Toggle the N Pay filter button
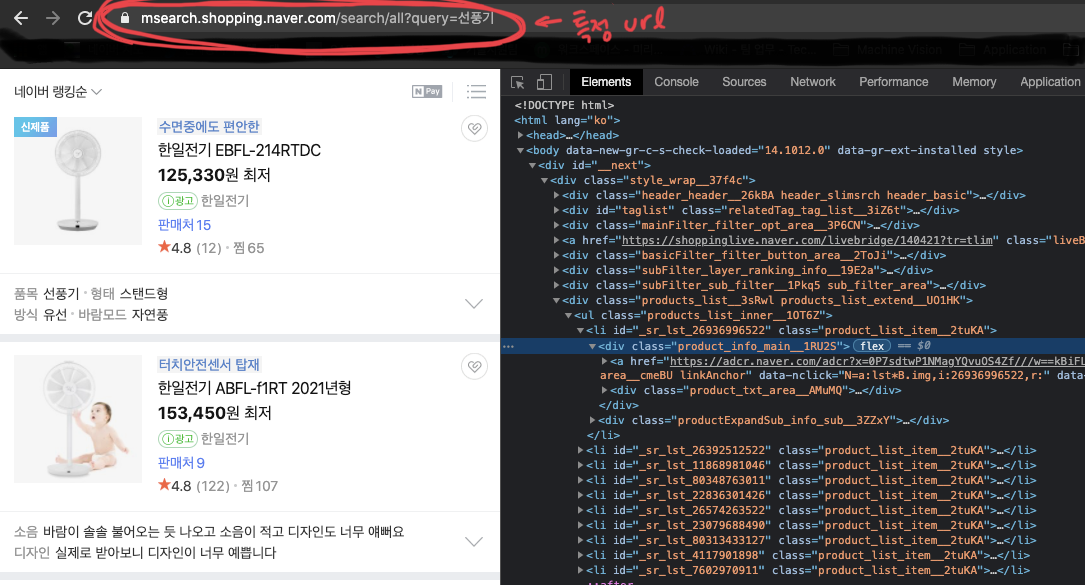 [427, 91]
